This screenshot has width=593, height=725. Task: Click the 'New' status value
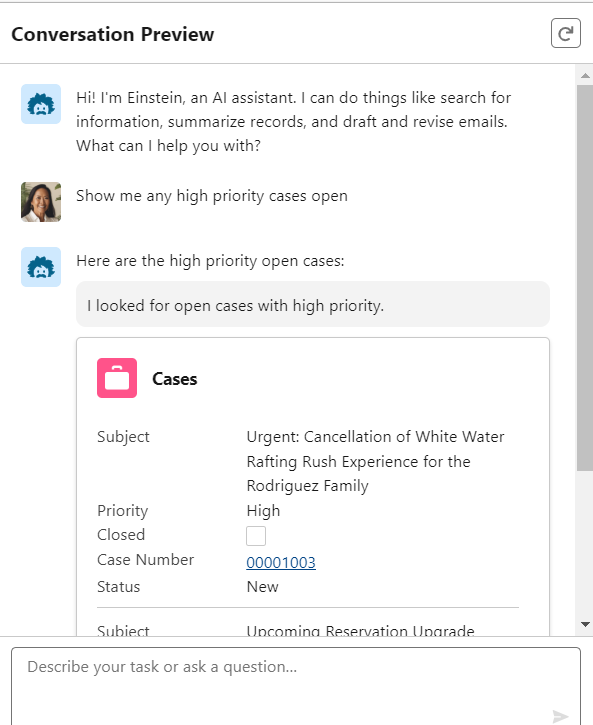click(263, 586)
